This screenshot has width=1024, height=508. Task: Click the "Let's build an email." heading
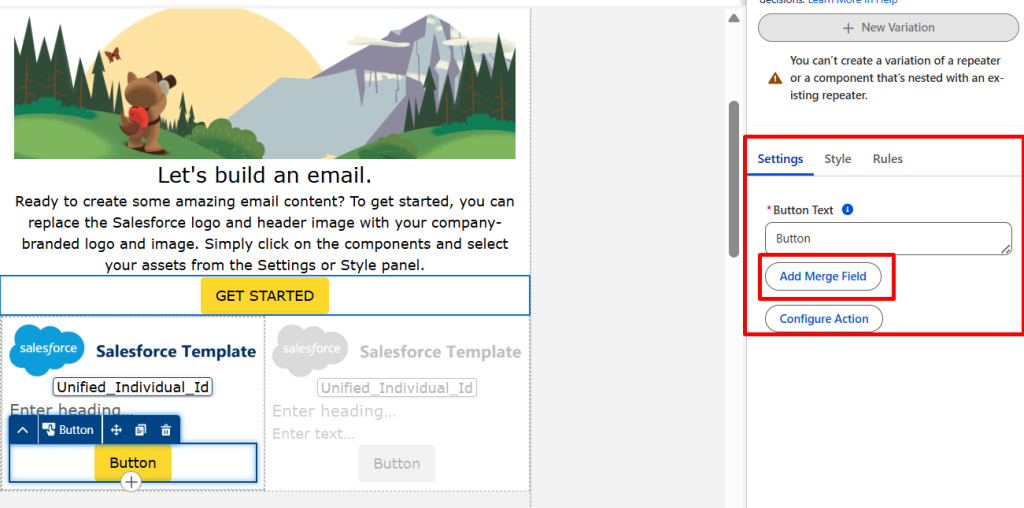click(x=264, y=175)
